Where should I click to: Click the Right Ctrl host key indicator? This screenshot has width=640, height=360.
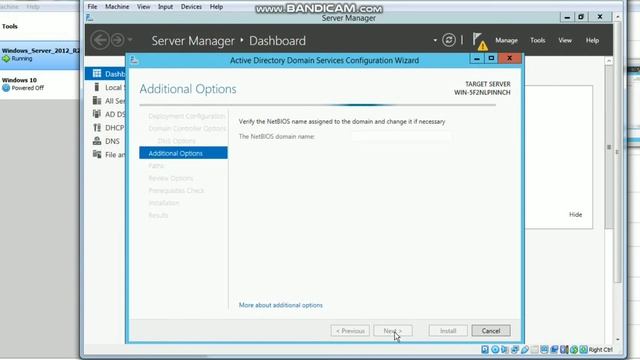(x=601, y=350)
